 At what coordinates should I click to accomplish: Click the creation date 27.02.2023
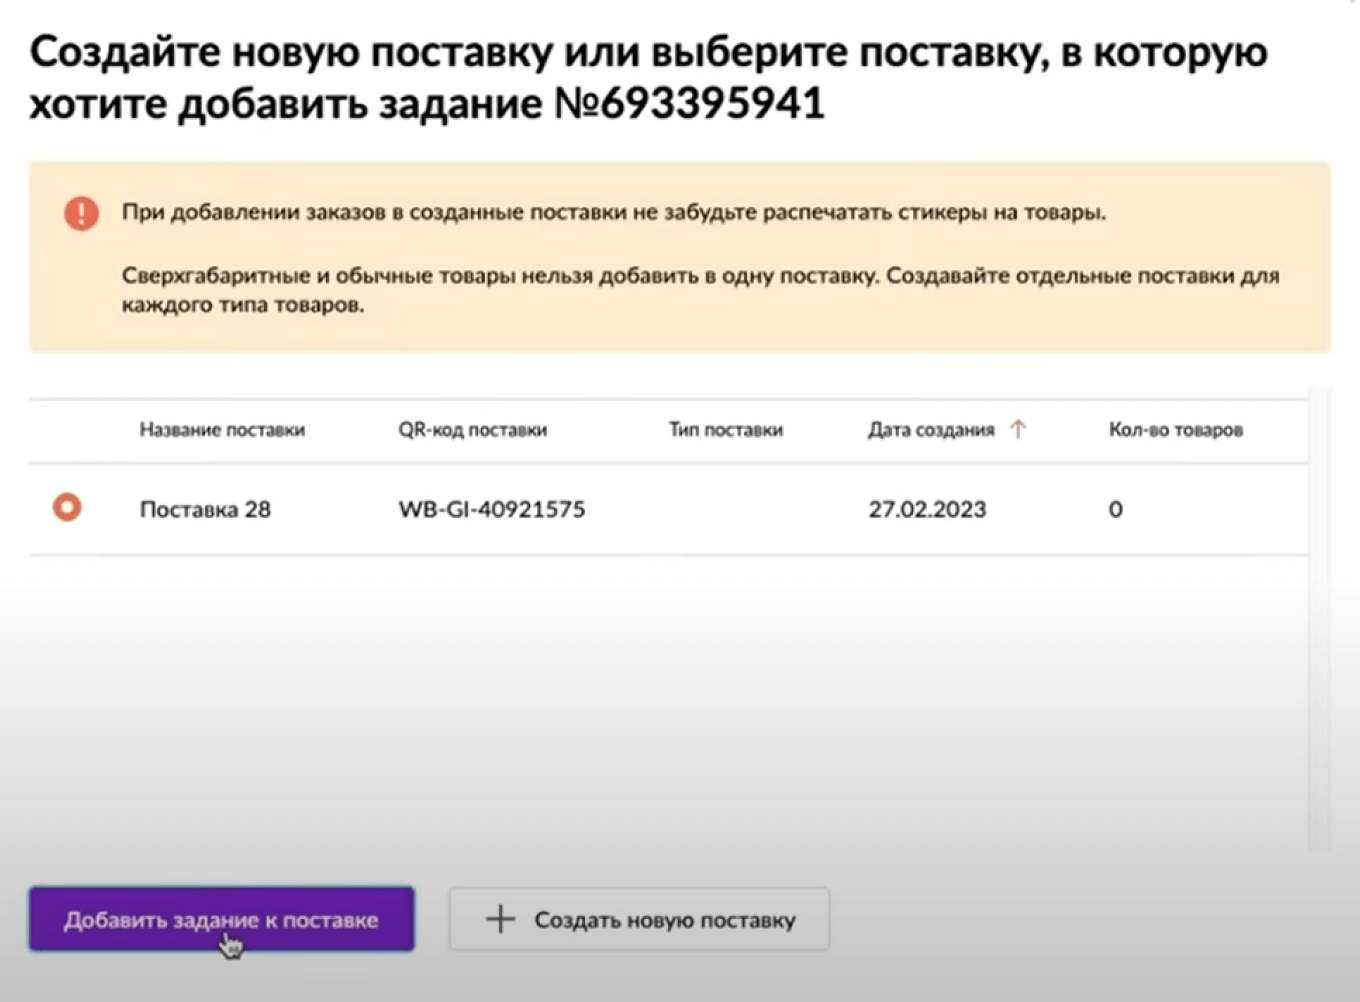[x=926, y=509]
